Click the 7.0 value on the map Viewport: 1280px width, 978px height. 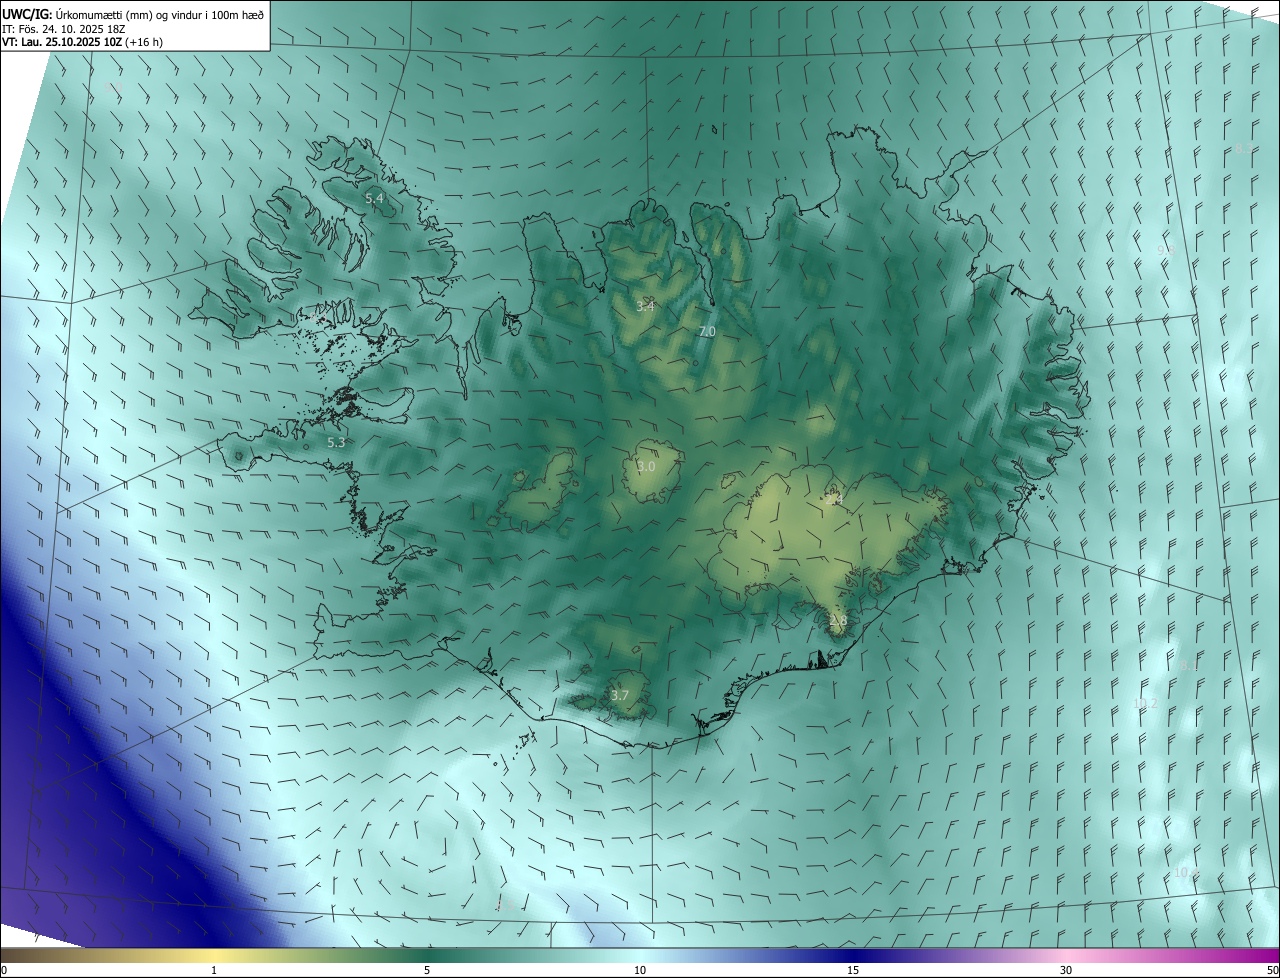click(707, 332)
